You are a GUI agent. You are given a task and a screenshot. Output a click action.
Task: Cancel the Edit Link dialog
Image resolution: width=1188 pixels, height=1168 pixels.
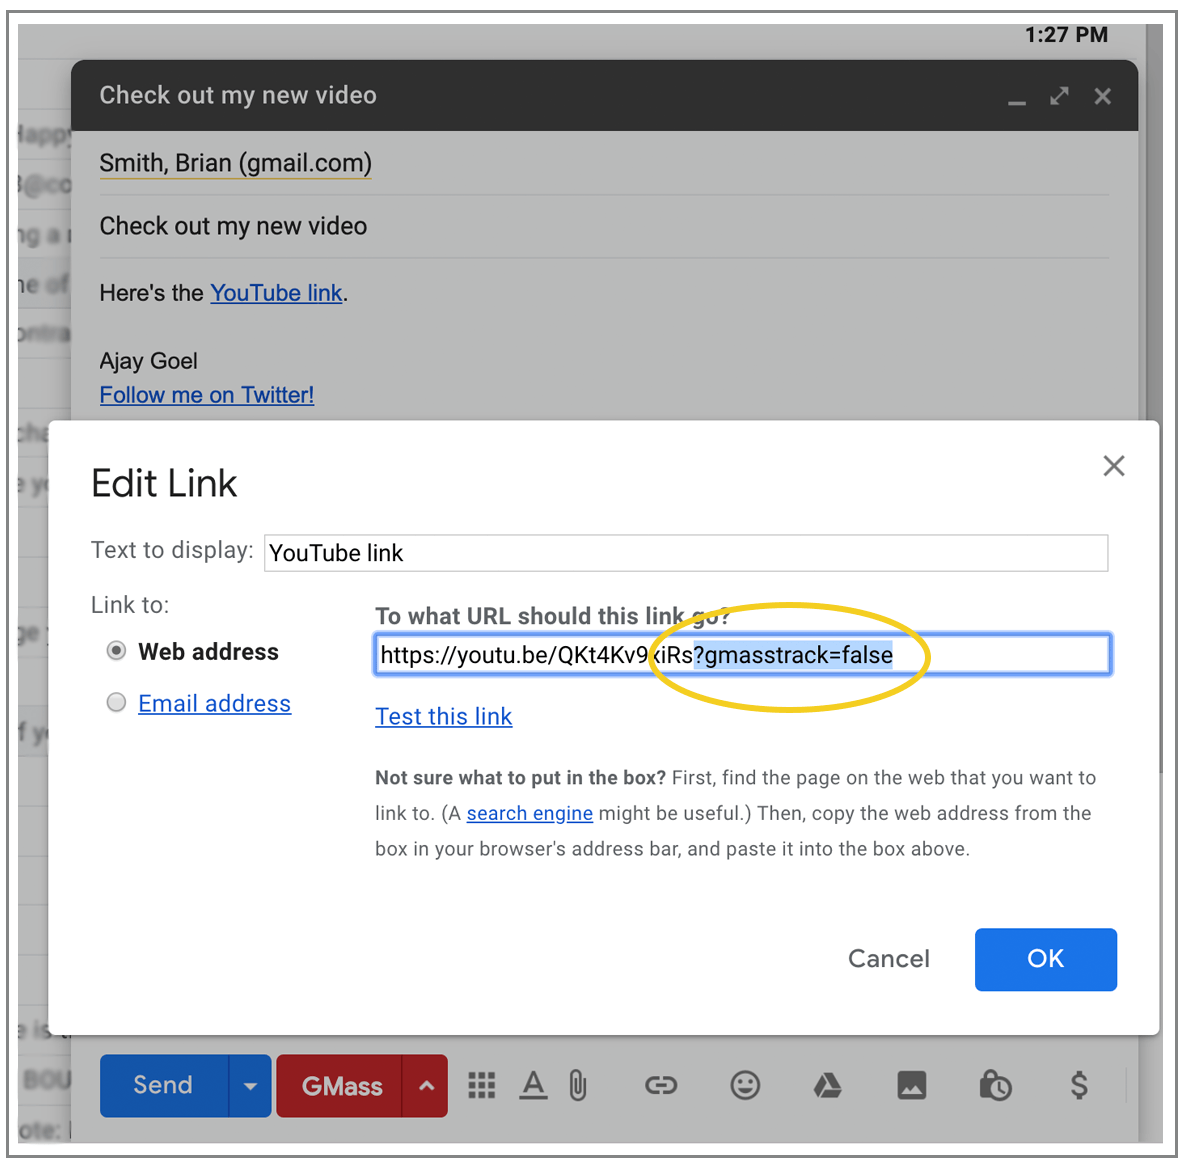click(x=888, y=959)
